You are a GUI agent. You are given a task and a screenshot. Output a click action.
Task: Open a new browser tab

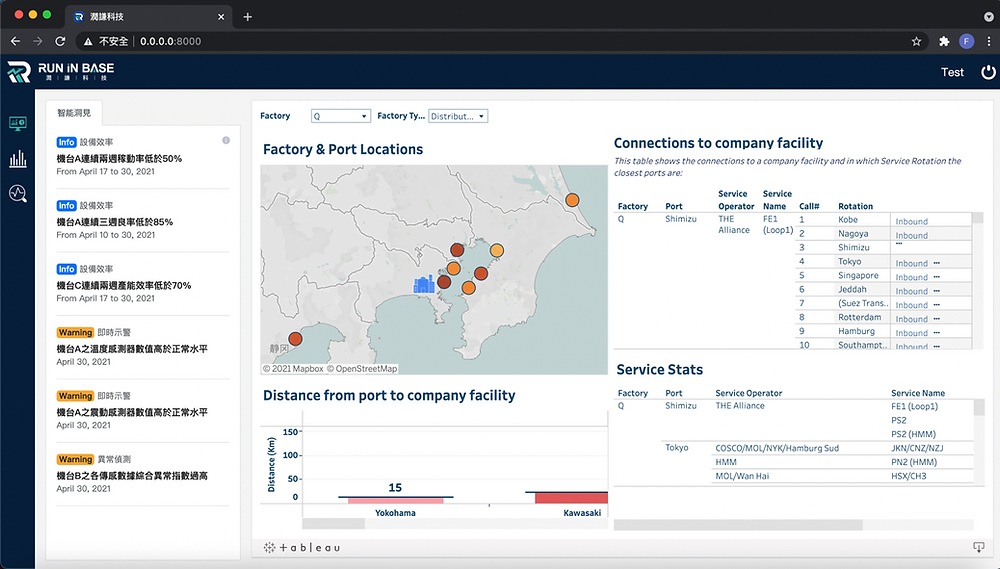(247, 17)
